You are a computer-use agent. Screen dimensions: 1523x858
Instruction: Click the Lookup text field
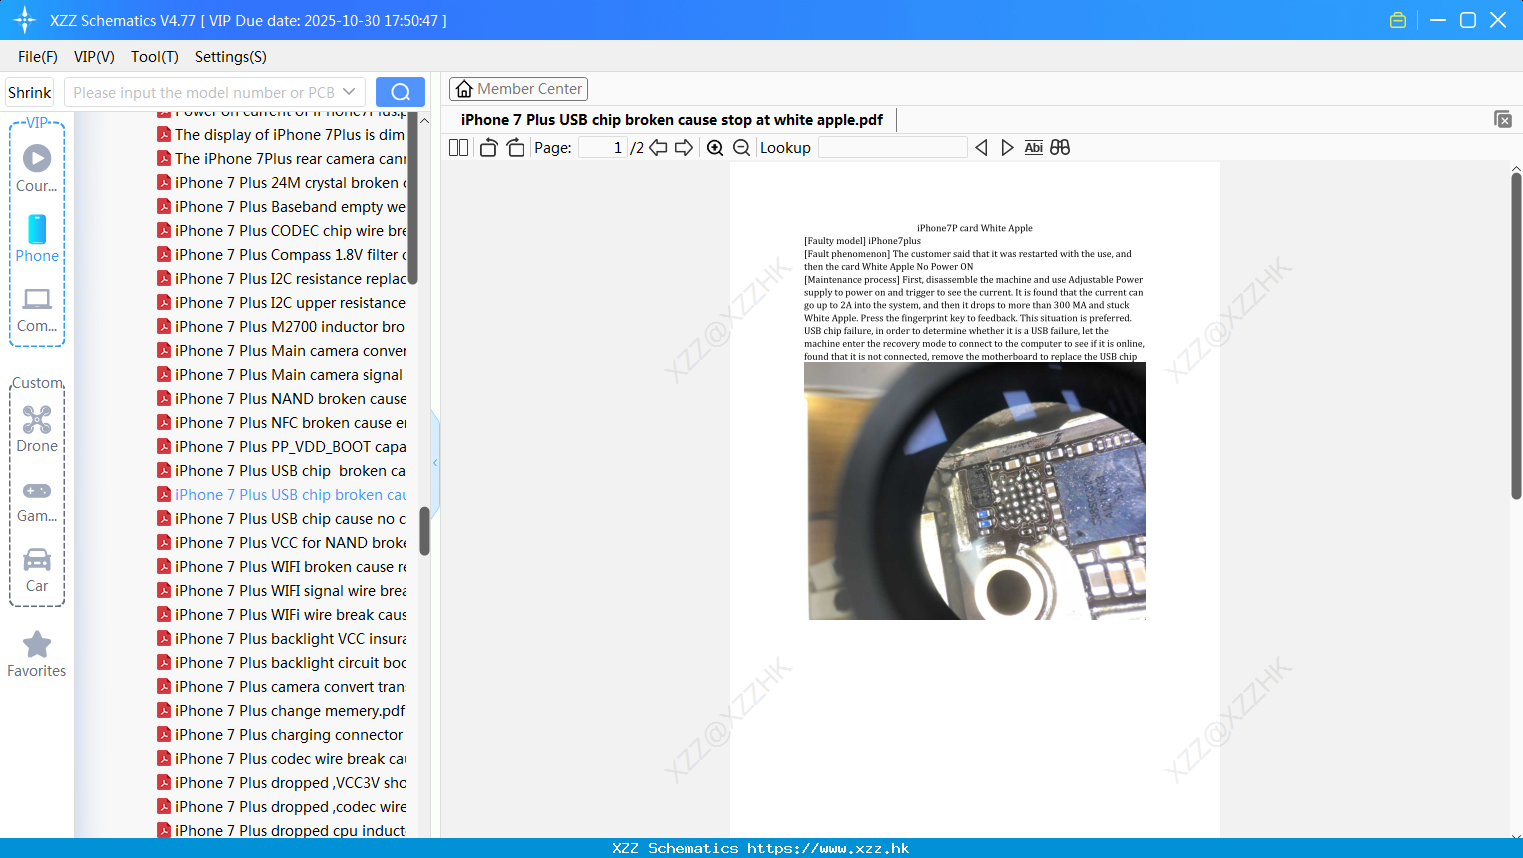[893, 148]
